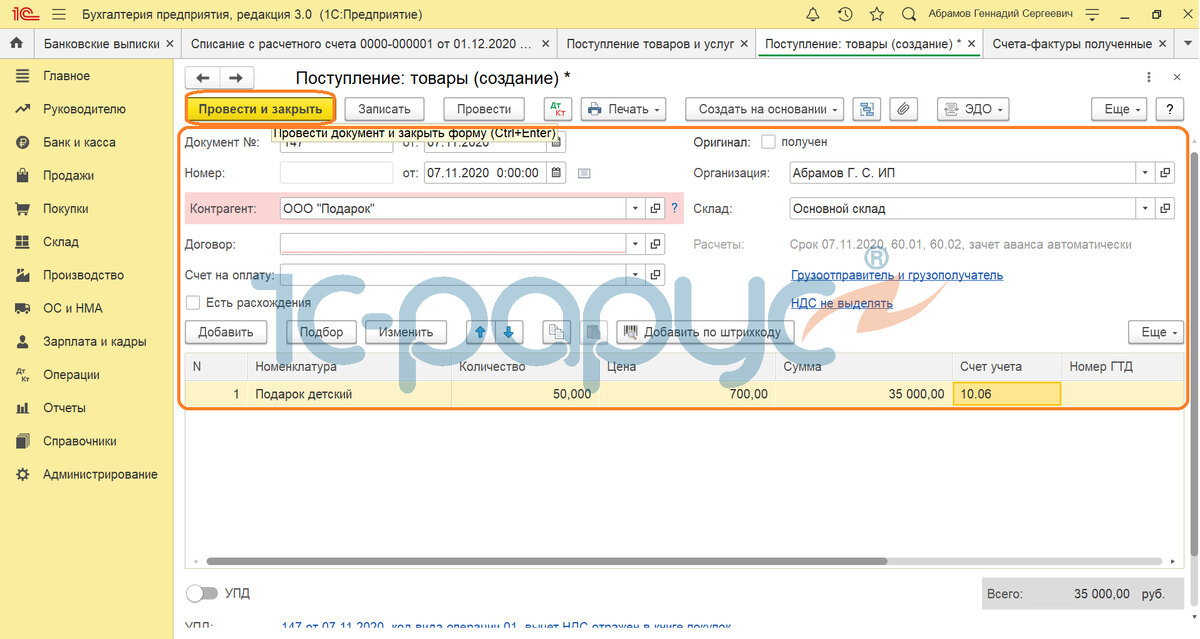Screen dimensions: 1200x639
Task: Click into the Номер input field
Action: 336,172
